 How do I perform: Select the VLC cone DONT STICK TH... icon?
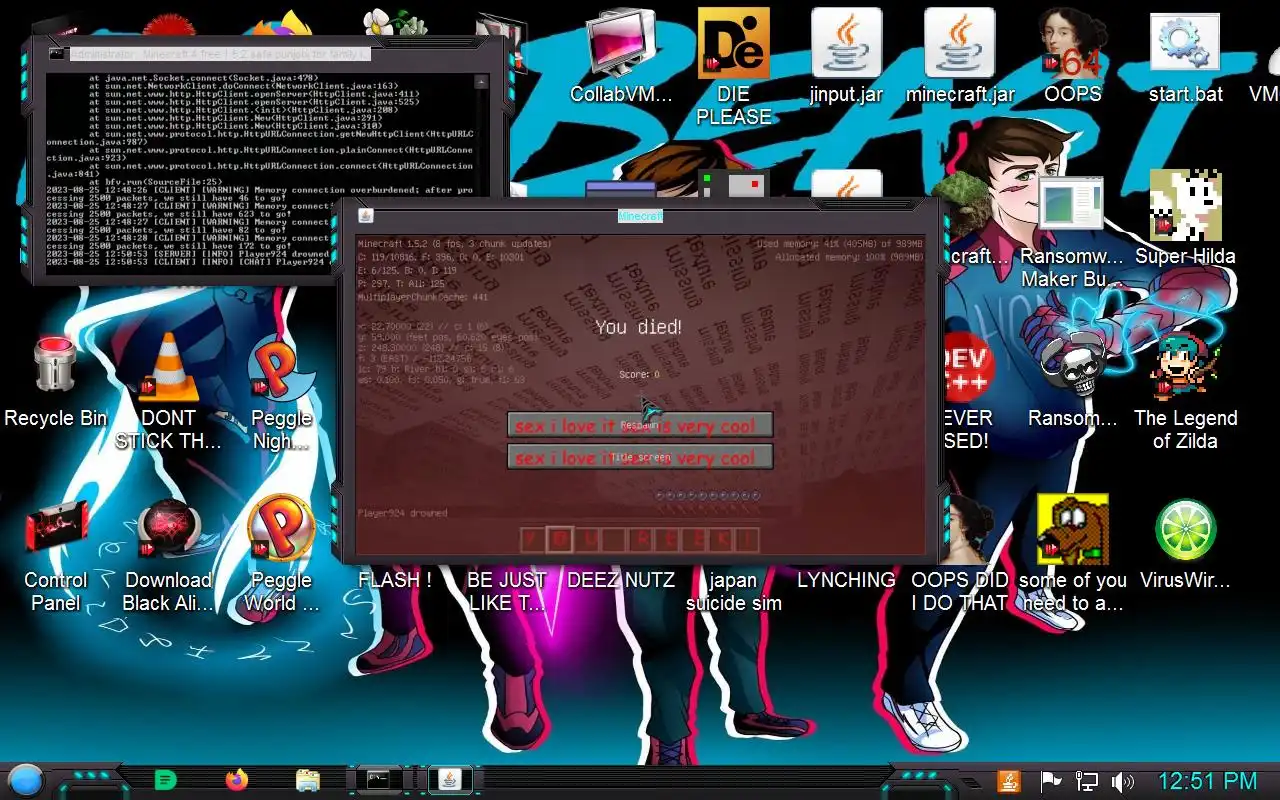pyautogui.click(x=168, y=390)
